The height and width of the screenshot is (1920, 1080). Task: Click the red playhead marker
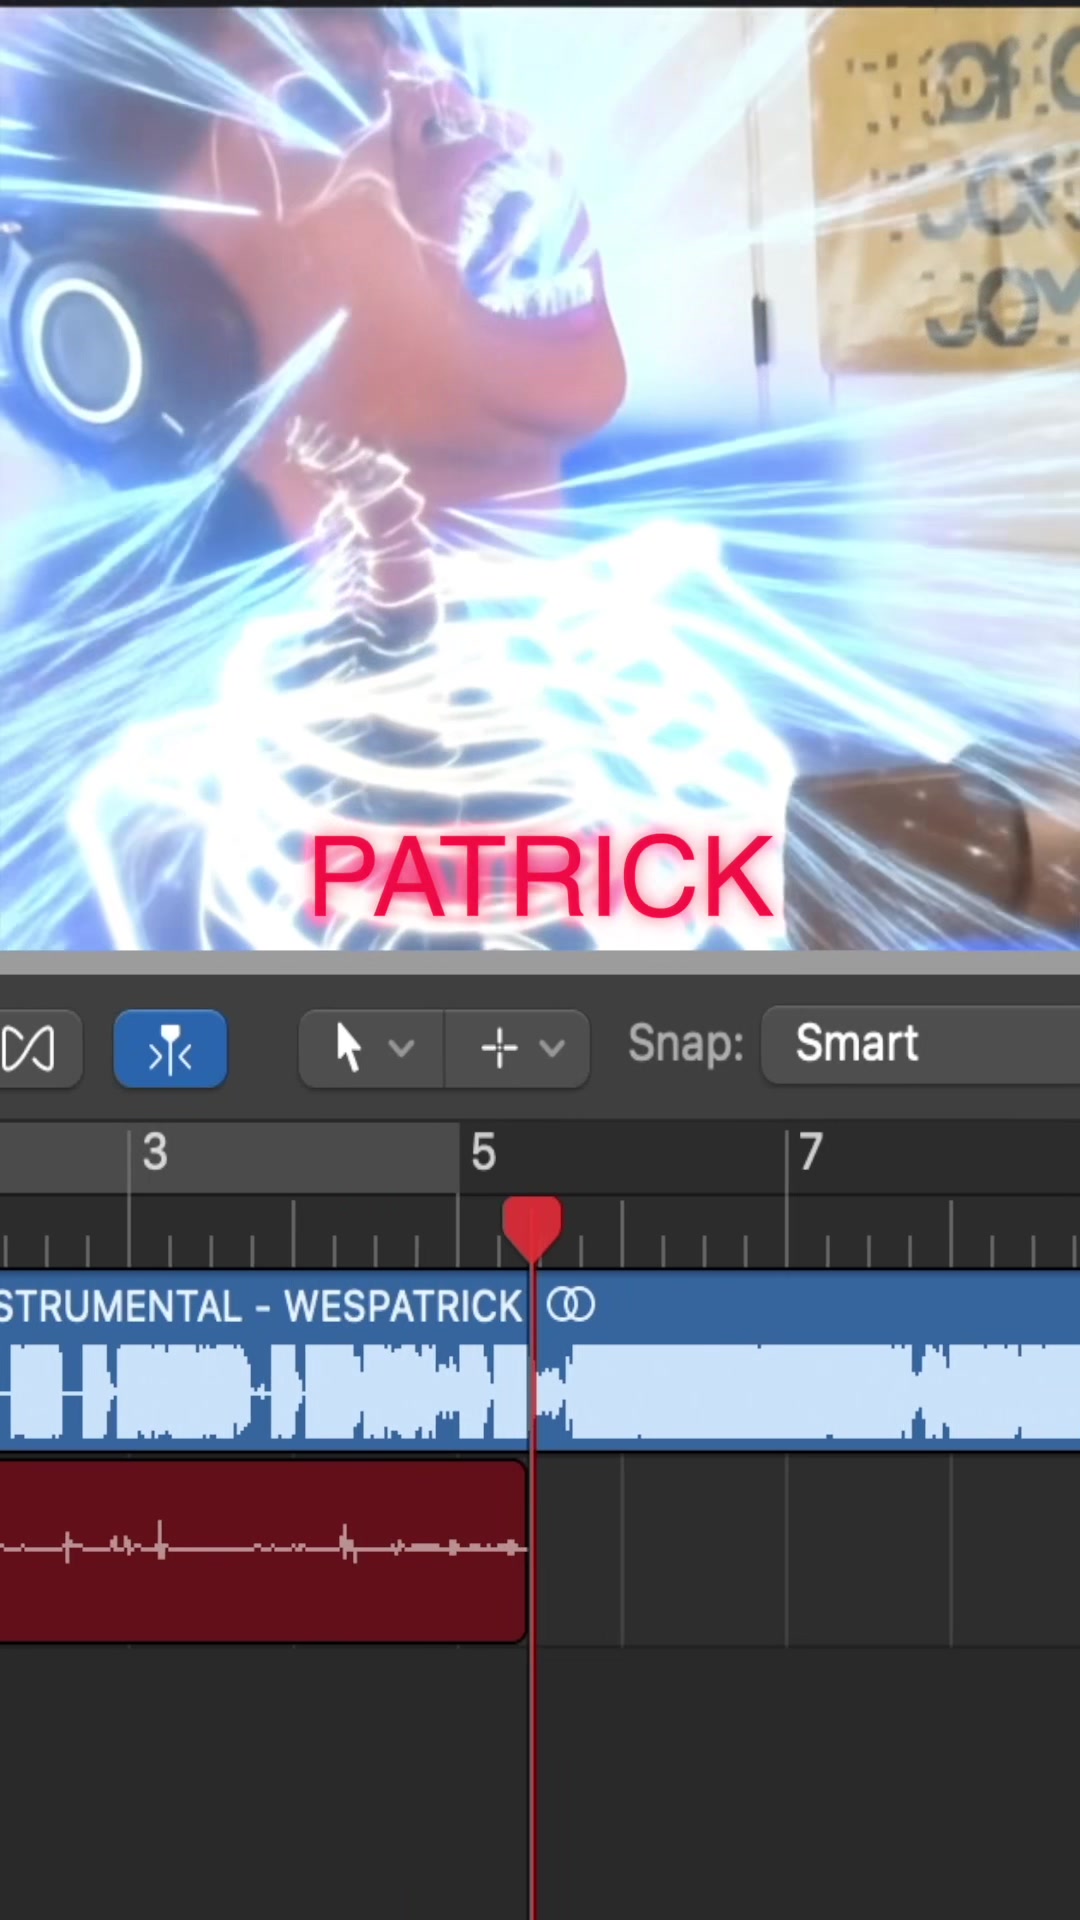click(x=532, y=1228)
